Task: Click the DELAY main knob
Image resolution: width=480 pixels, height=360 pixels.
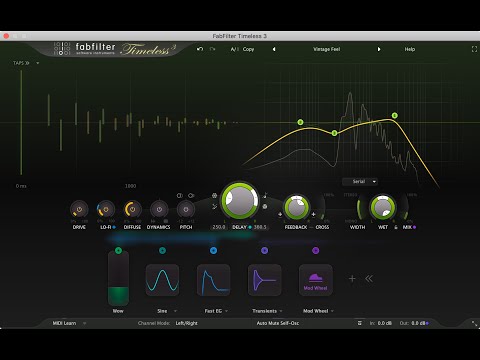Action: (240, 200)
